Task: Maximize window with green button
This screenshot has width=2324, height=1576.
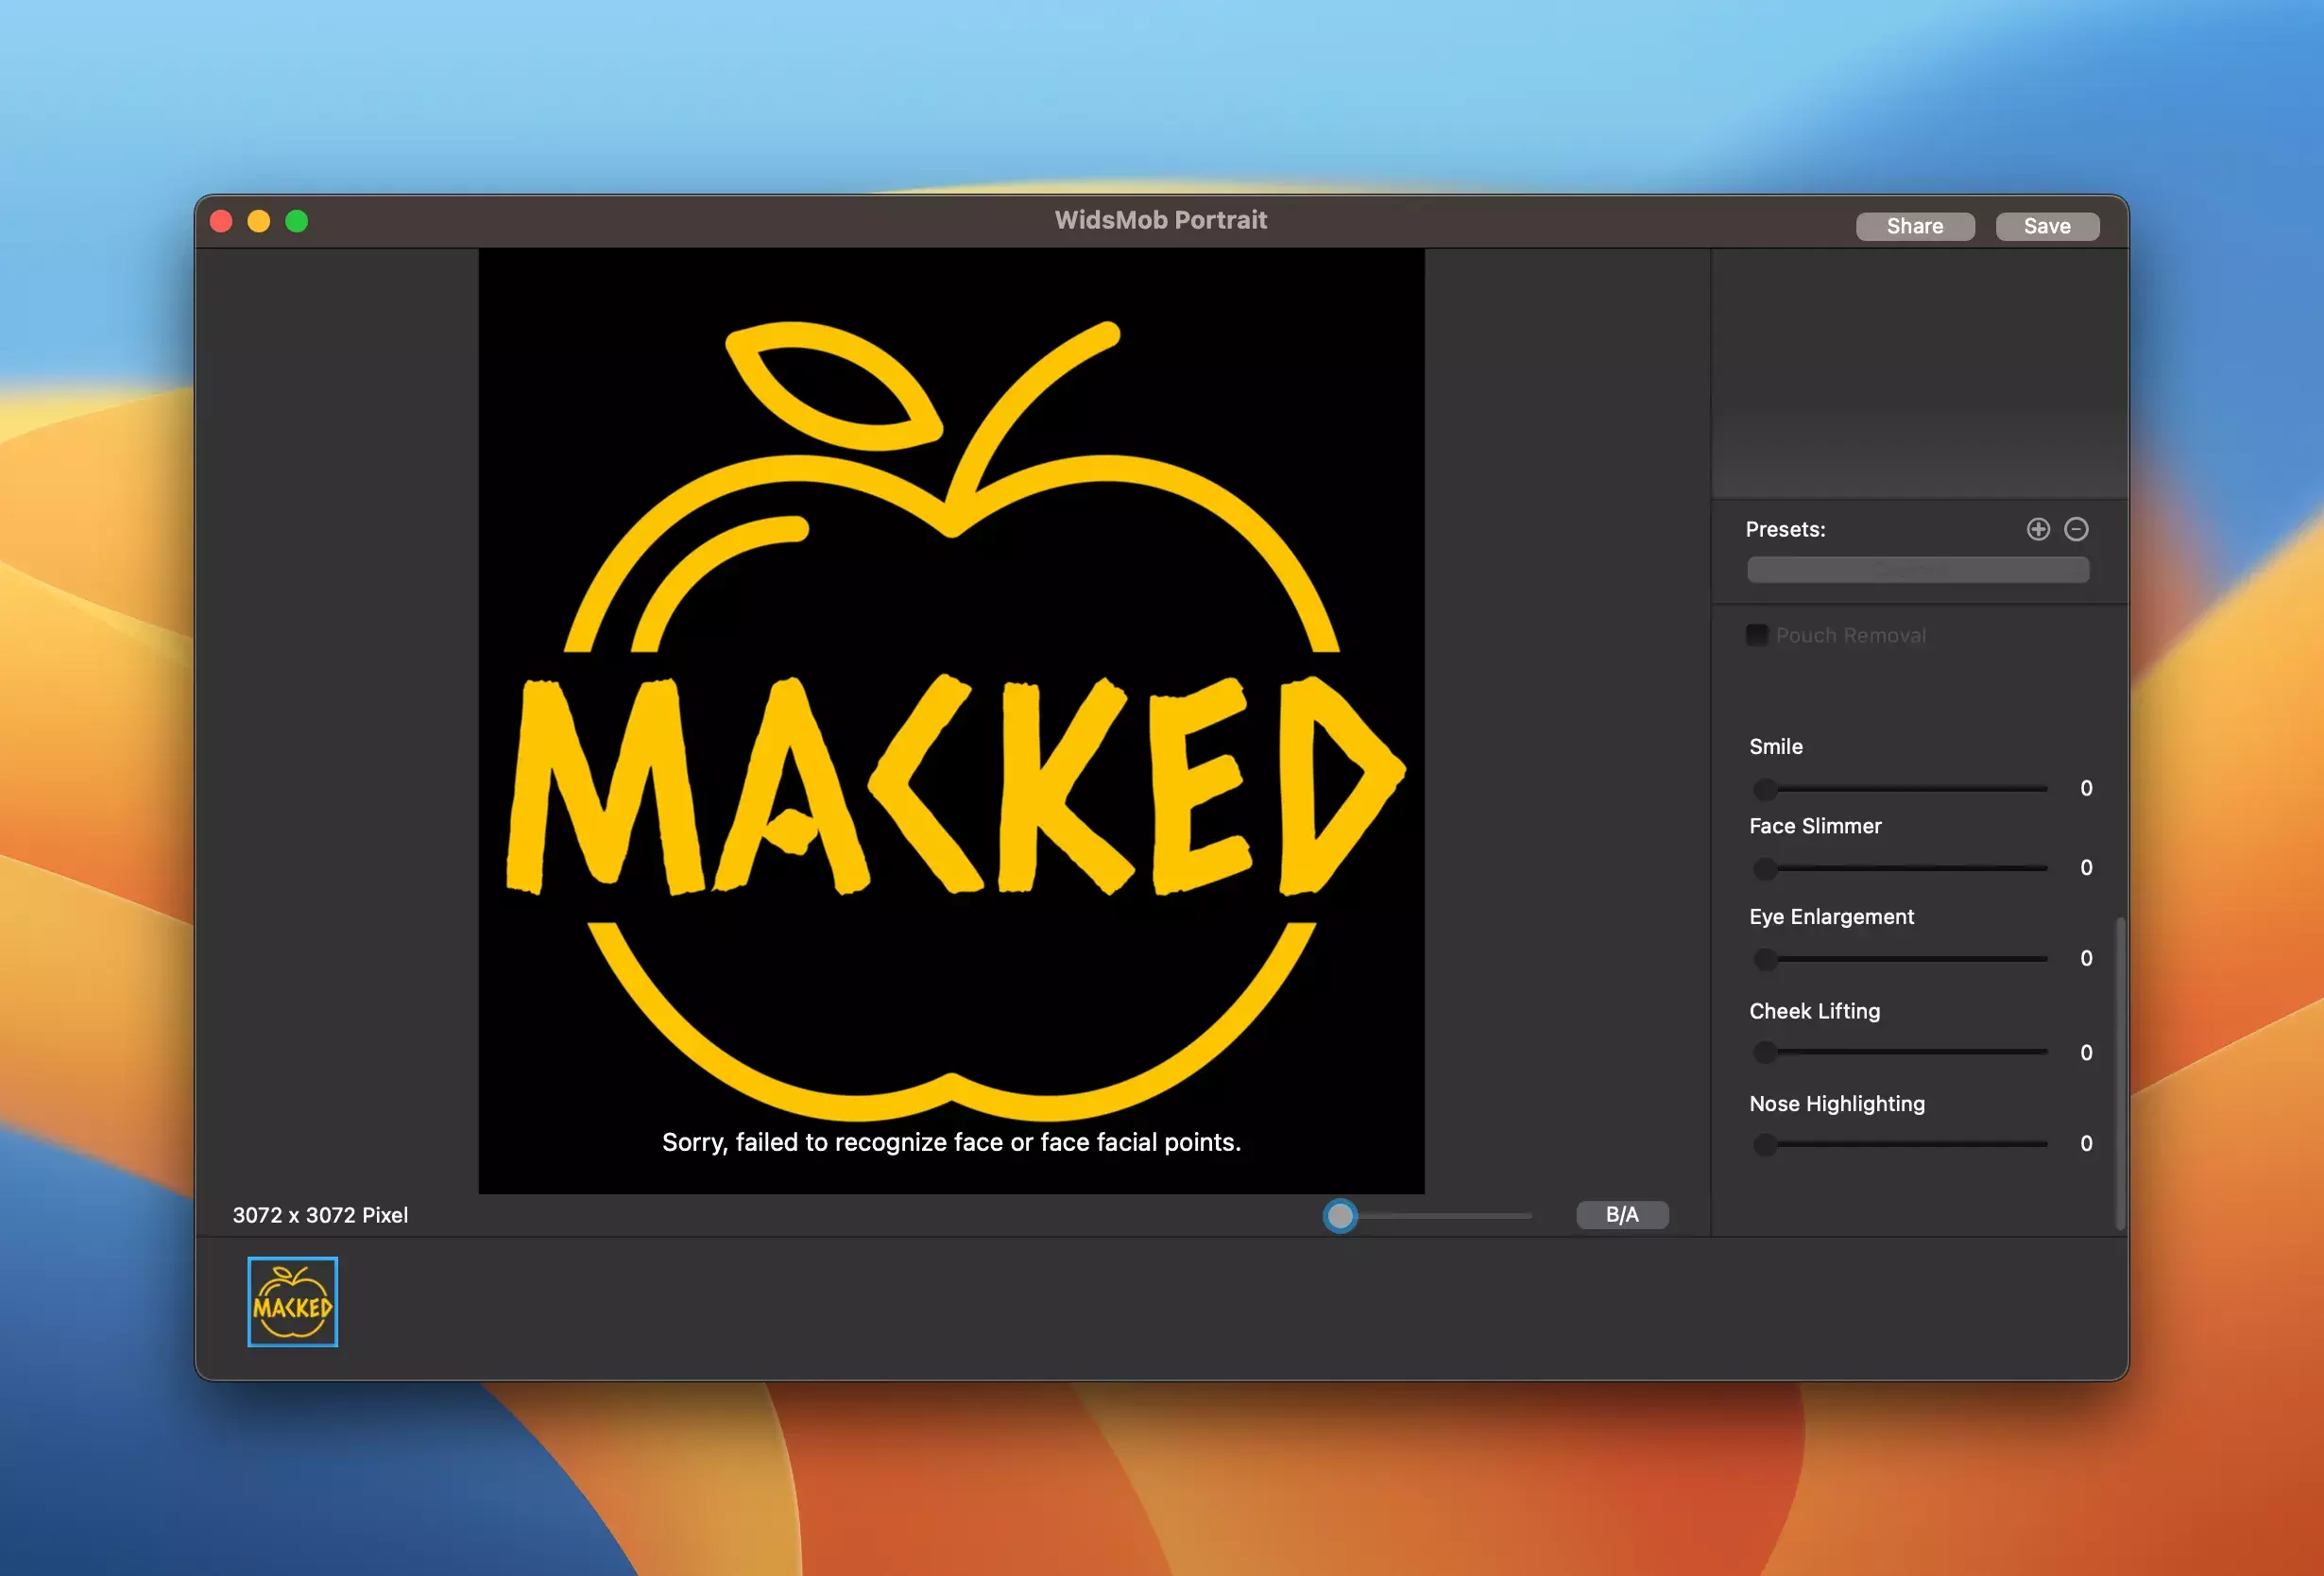Action: pos(297,221)
